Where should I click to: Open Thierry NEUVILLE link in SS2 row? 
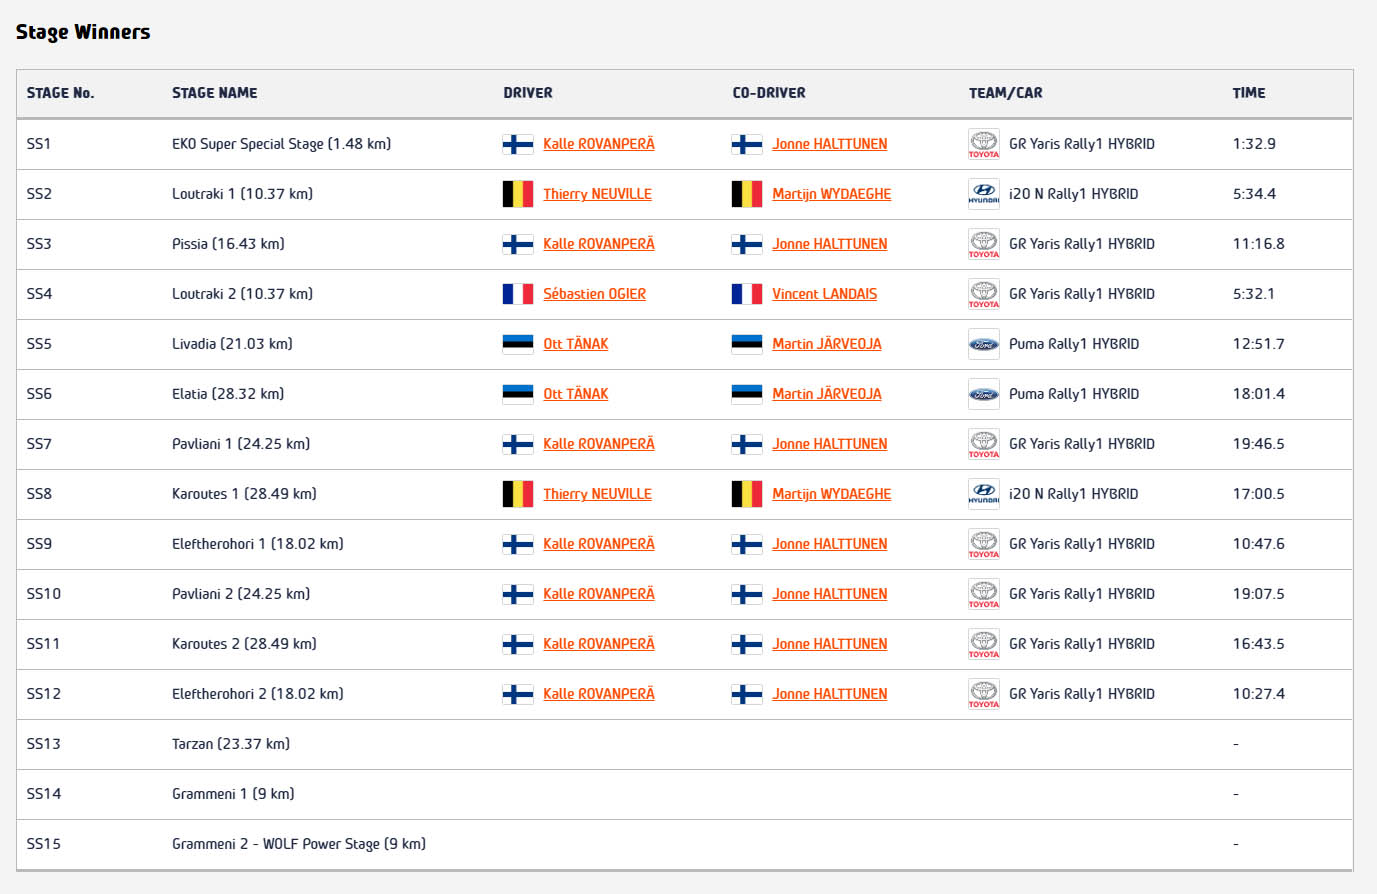point(597,194)
